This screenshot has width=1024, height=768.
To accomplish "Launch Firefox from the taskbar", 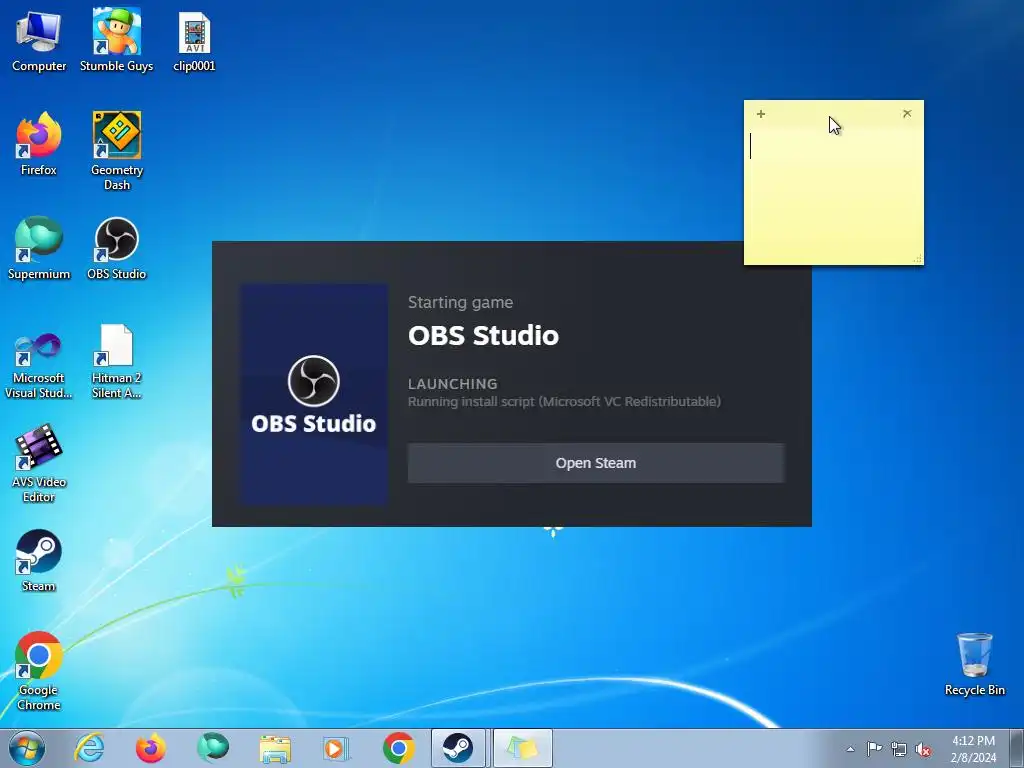I will [151, 748].
